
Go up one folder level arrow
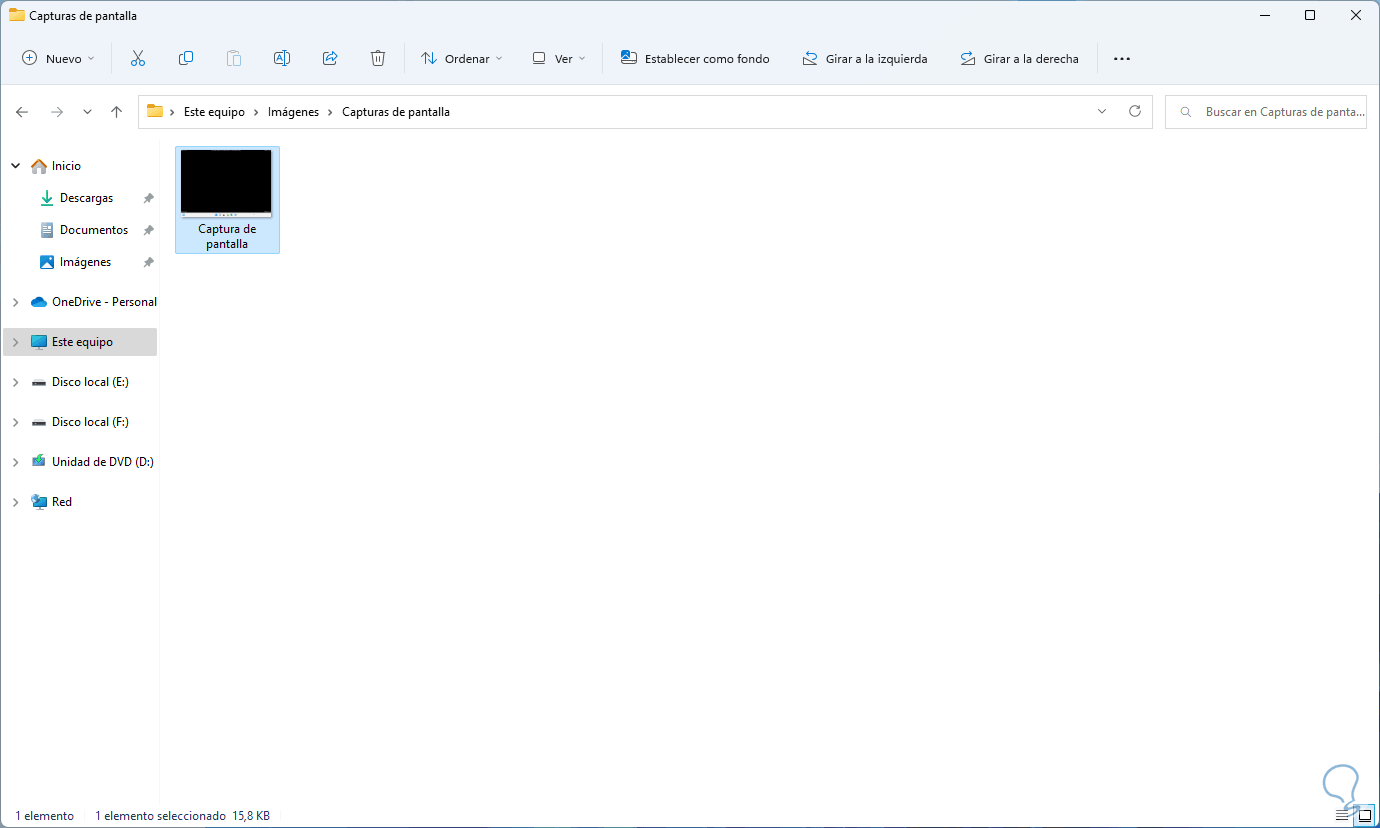coord(116,112)
